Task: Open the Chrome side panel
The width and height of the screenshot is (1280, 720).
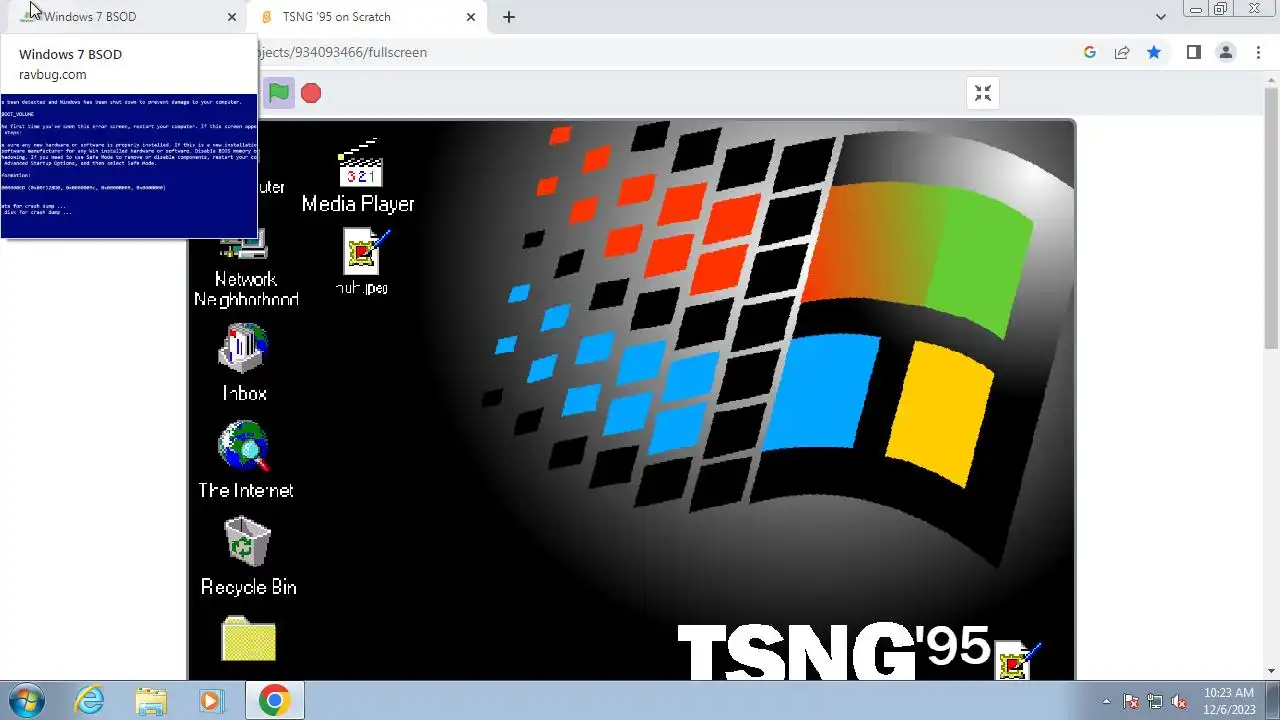Action: point(1193,52)
